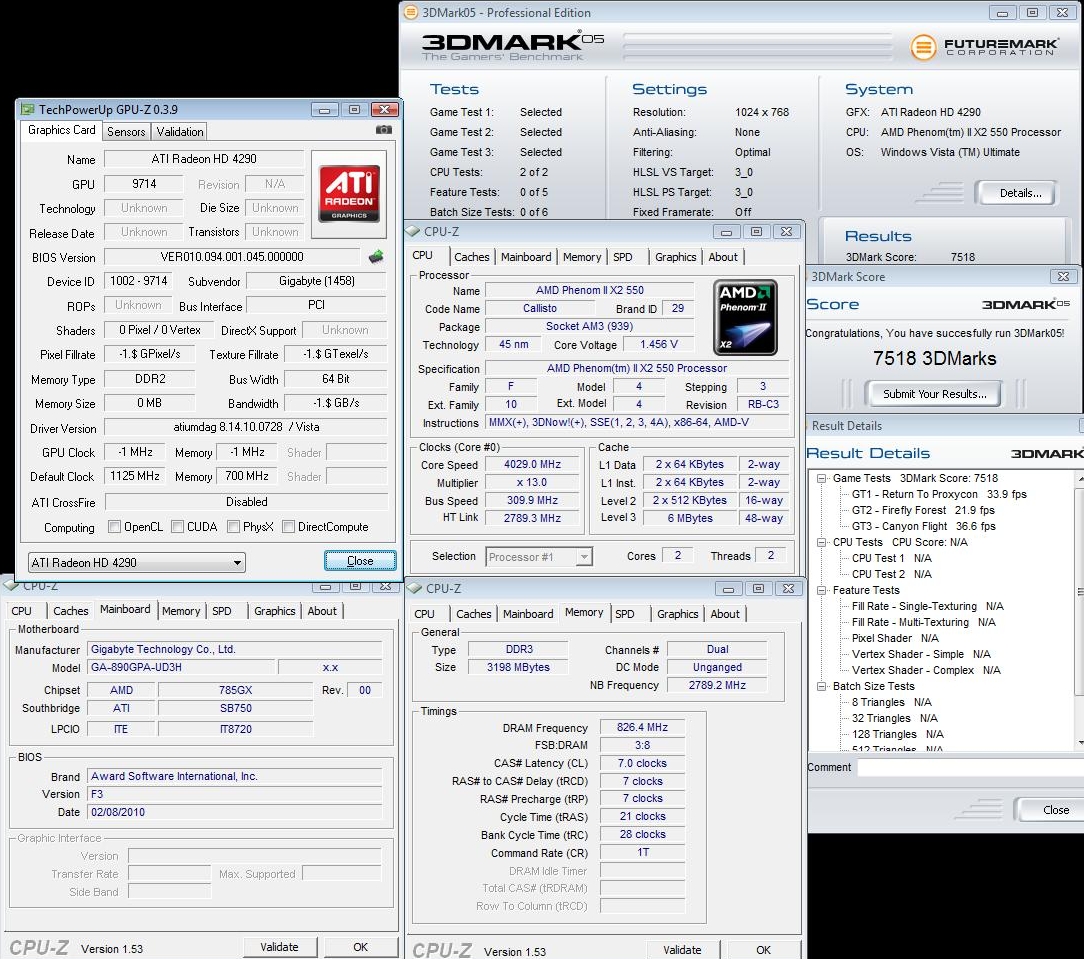
Task: Open the SPD tab in the CPU window
Action: [x=623, y=257]
